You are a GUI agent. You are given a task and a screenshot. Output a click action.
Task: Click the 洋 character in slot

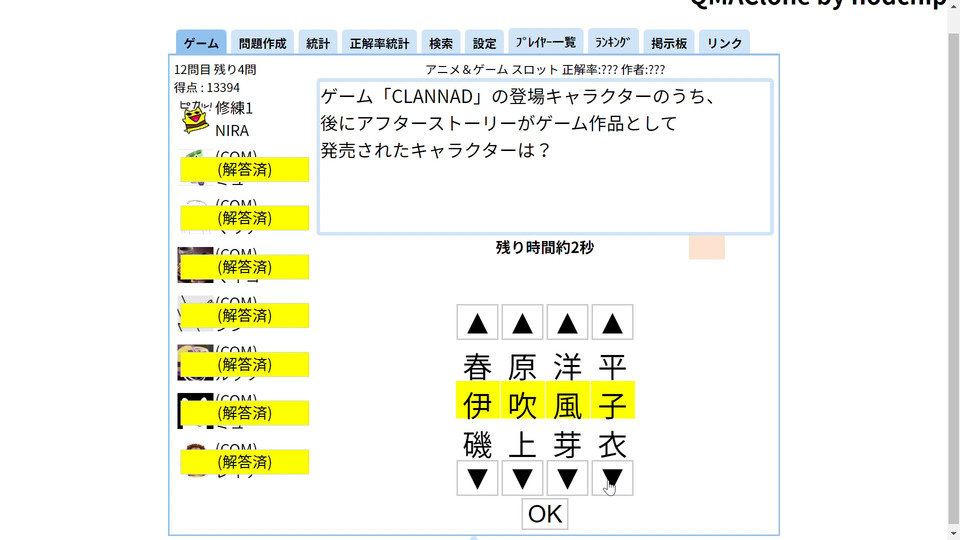[x=568, y=367]
